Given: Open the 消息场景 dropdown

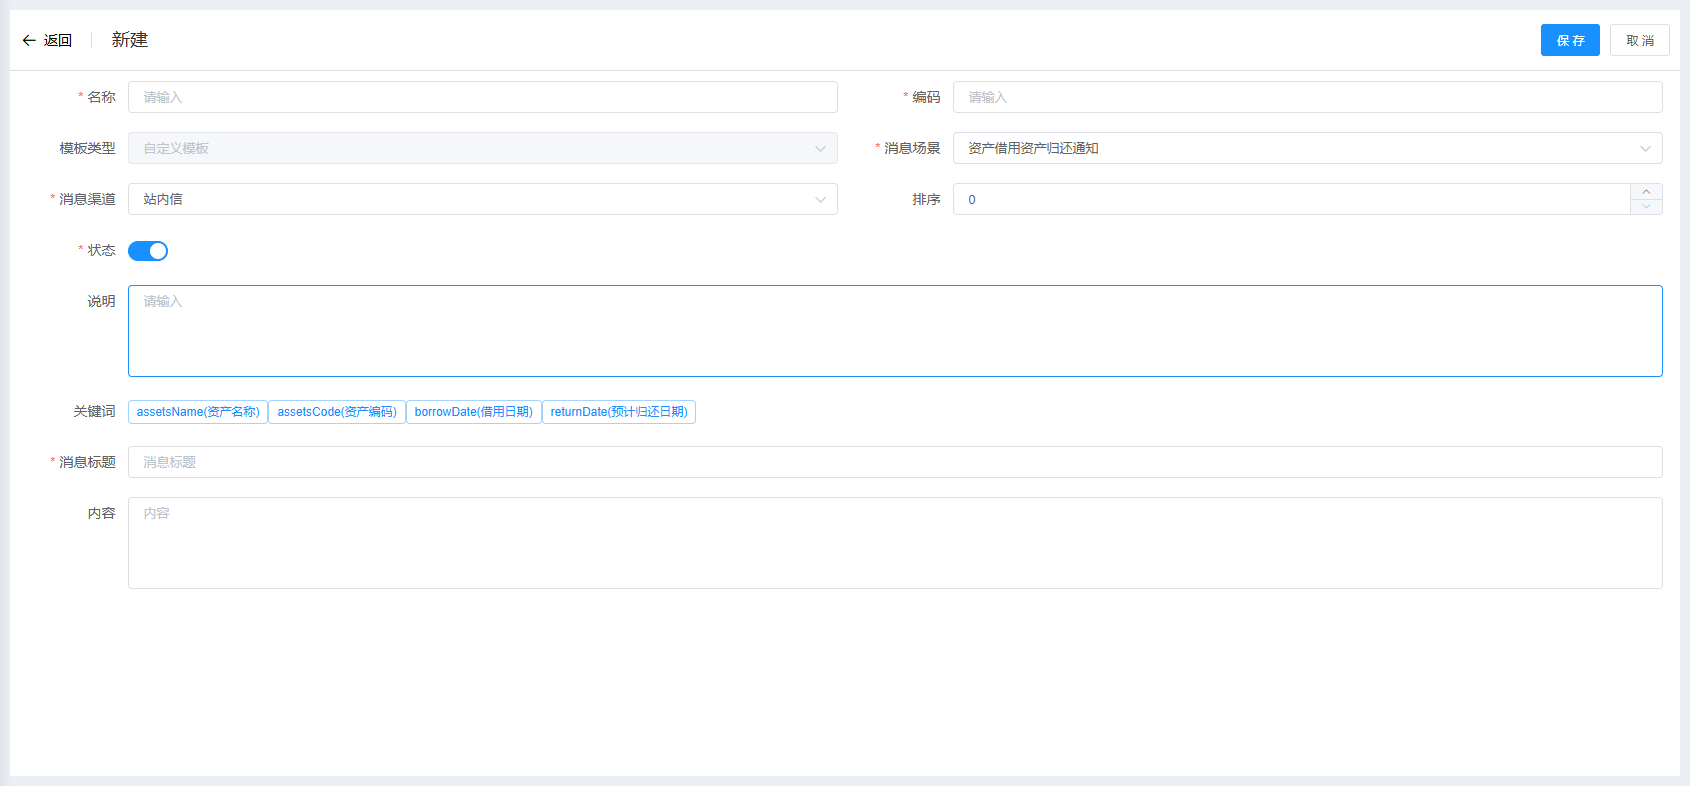Looking at the screenshot, I should coord(1306,148).
